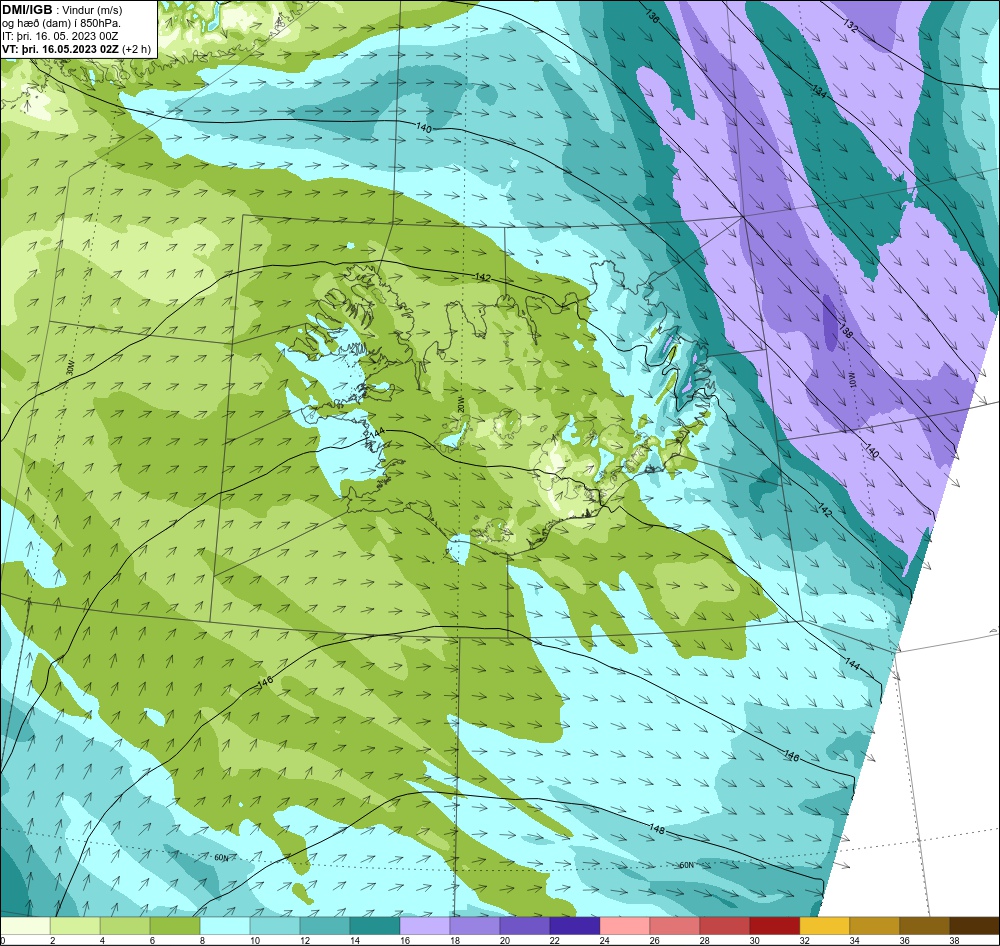The image size is (1000, 946).
Task: Click the brown 36–38 m/s legend swatch
Action: click(x=925, y=926)
